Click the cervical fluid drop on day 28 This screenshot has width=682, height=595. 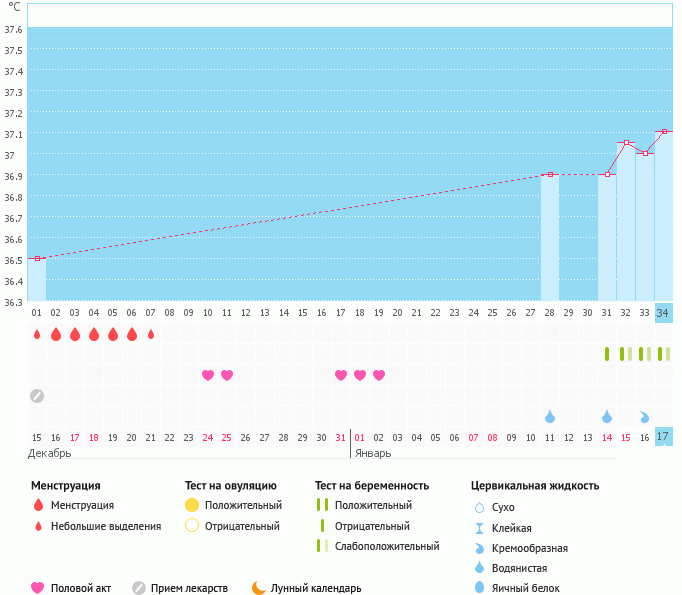[x=550, y=416]
